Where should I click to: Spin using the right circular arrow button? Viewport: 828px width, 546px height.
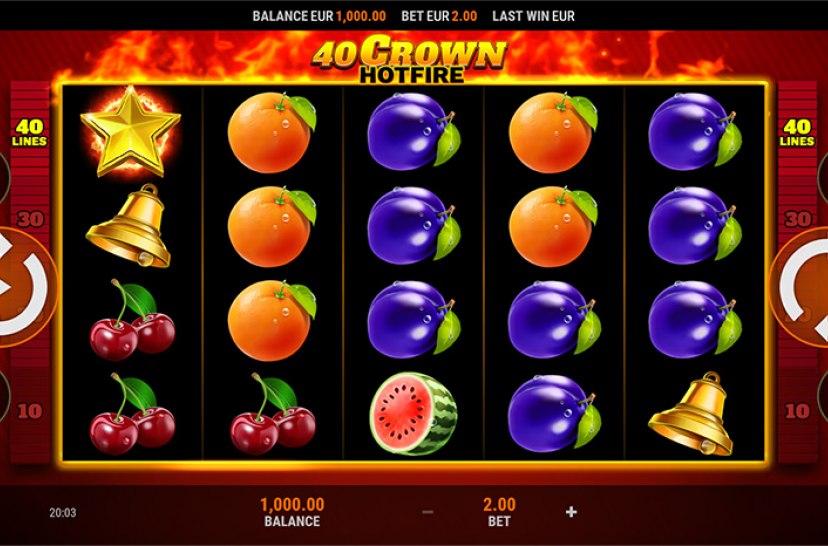800,288
